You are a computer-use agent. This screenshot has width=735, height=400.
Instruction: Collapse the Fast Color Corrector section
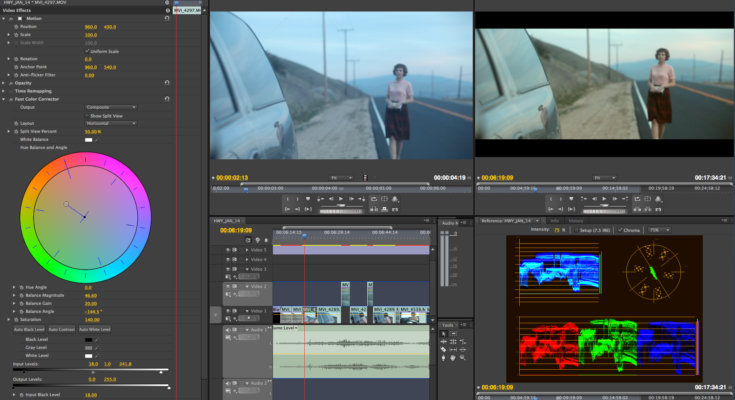[4, 99]
